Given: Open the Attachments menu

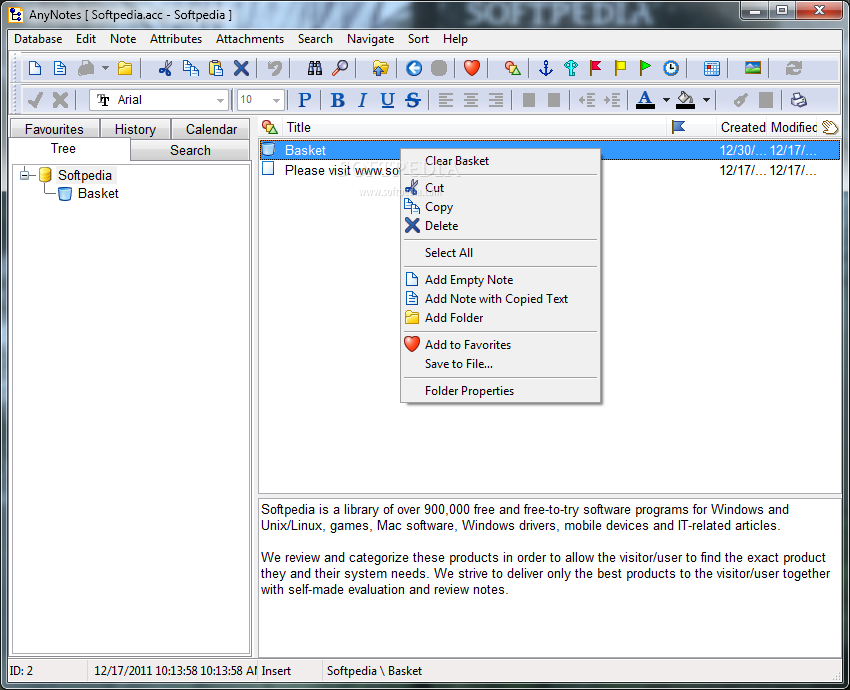Looking at the screenshot, I should [249, 39].
